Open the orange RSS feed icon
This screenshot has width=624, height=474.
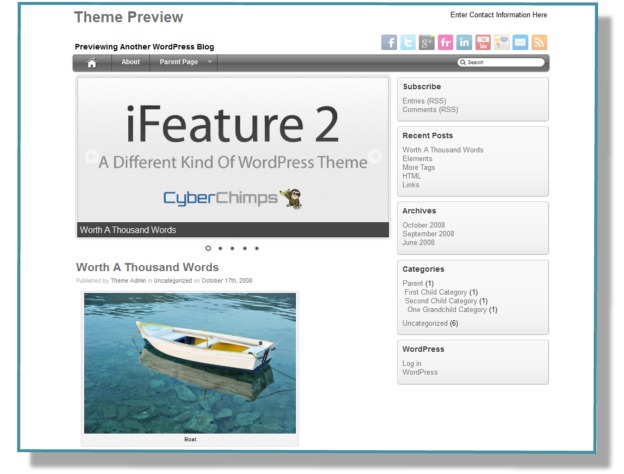539,42
